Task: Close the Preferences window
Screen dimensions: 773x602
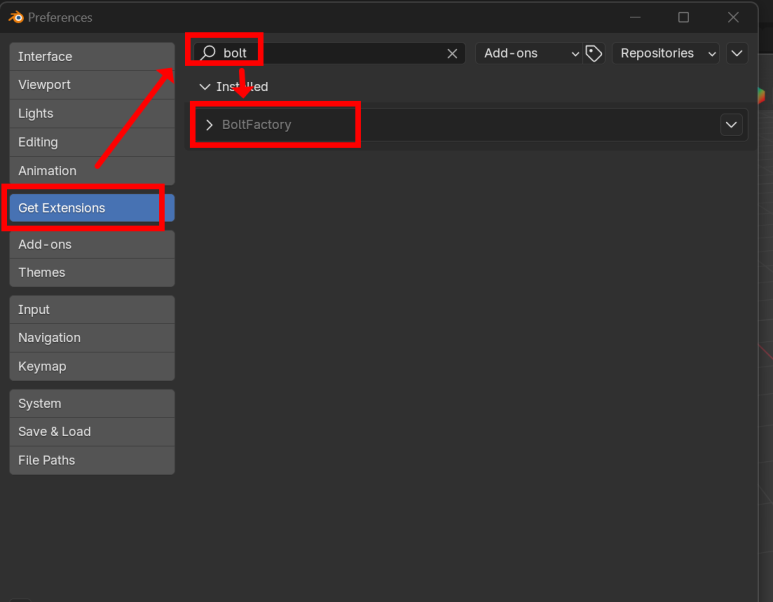Action: click(x=733, y=17)
